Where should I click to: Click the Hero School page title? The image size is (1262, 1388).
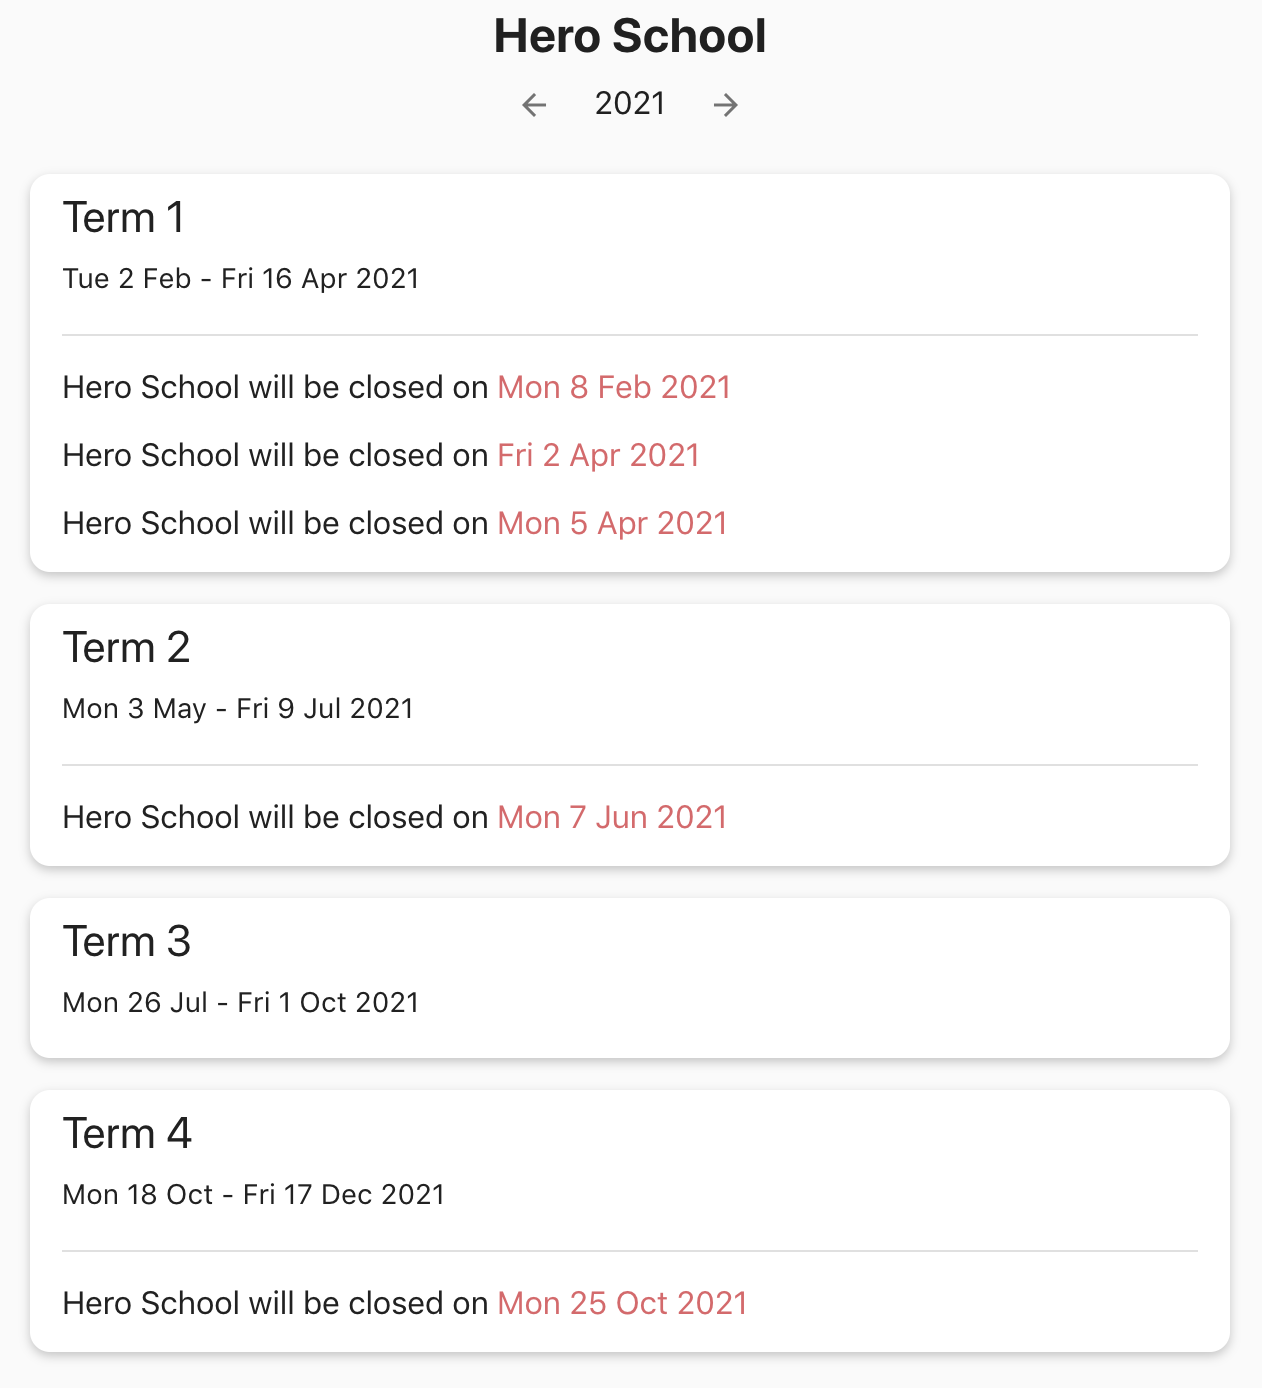tap(630, 37)
